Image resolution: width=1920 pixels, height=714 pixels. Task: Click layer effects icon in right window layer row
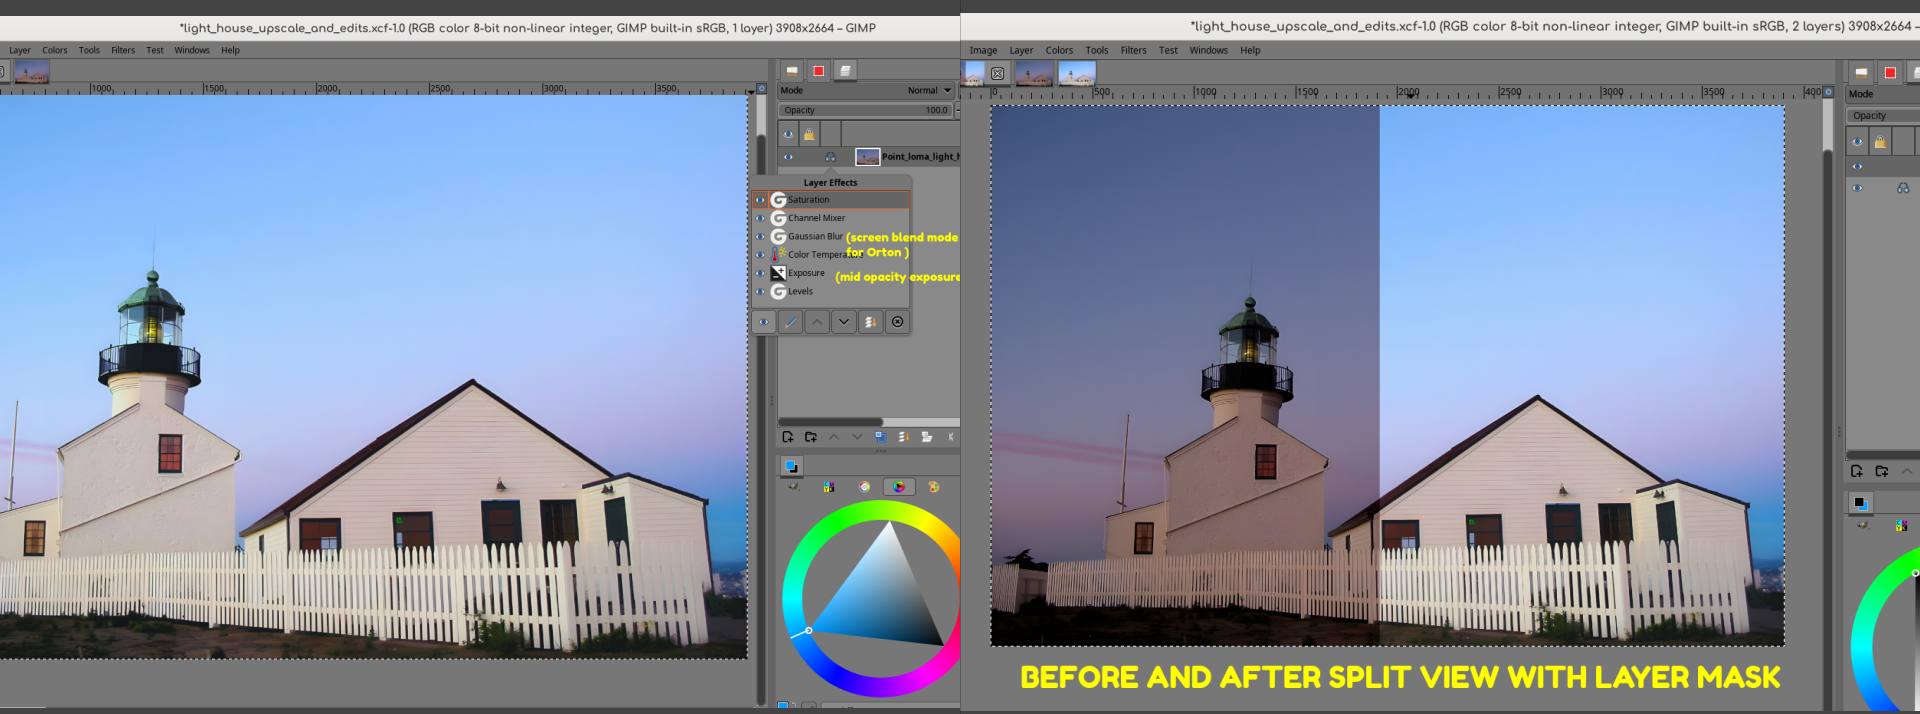pos(1903,188)
